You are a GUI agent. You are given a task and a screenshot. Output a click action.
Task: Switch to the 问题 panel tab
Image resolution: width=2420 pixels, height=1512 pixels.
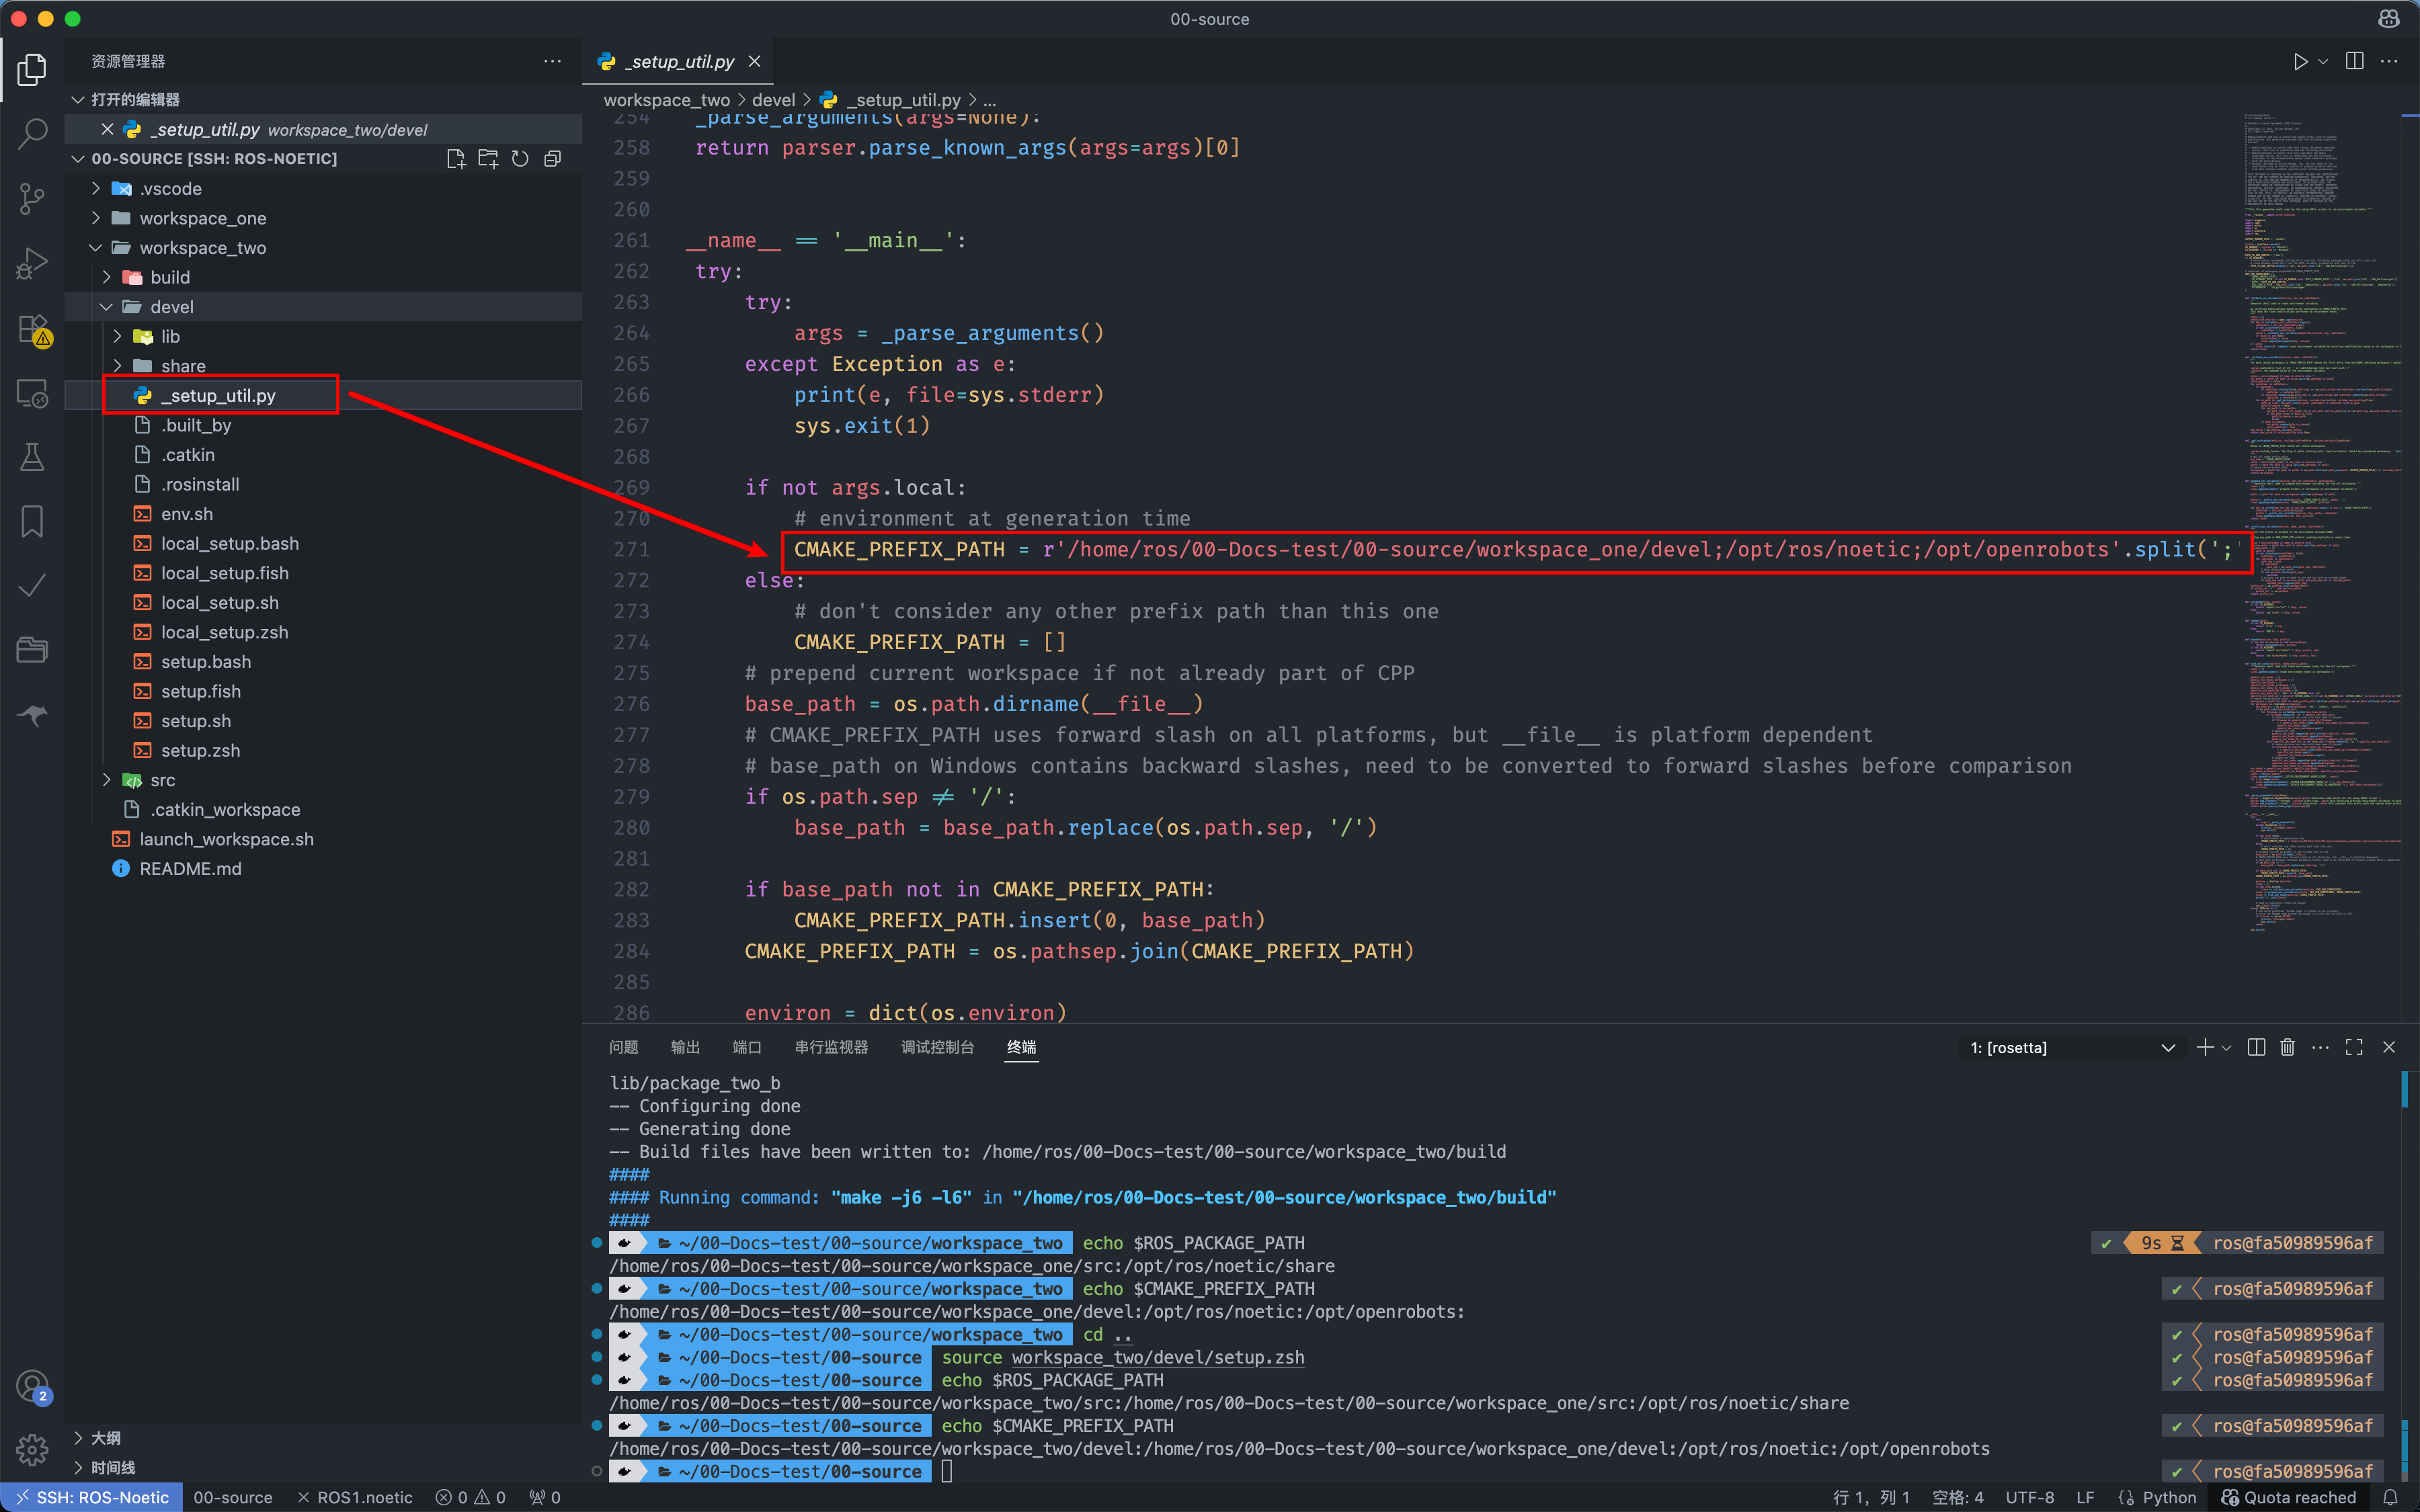coord(623,1047)
